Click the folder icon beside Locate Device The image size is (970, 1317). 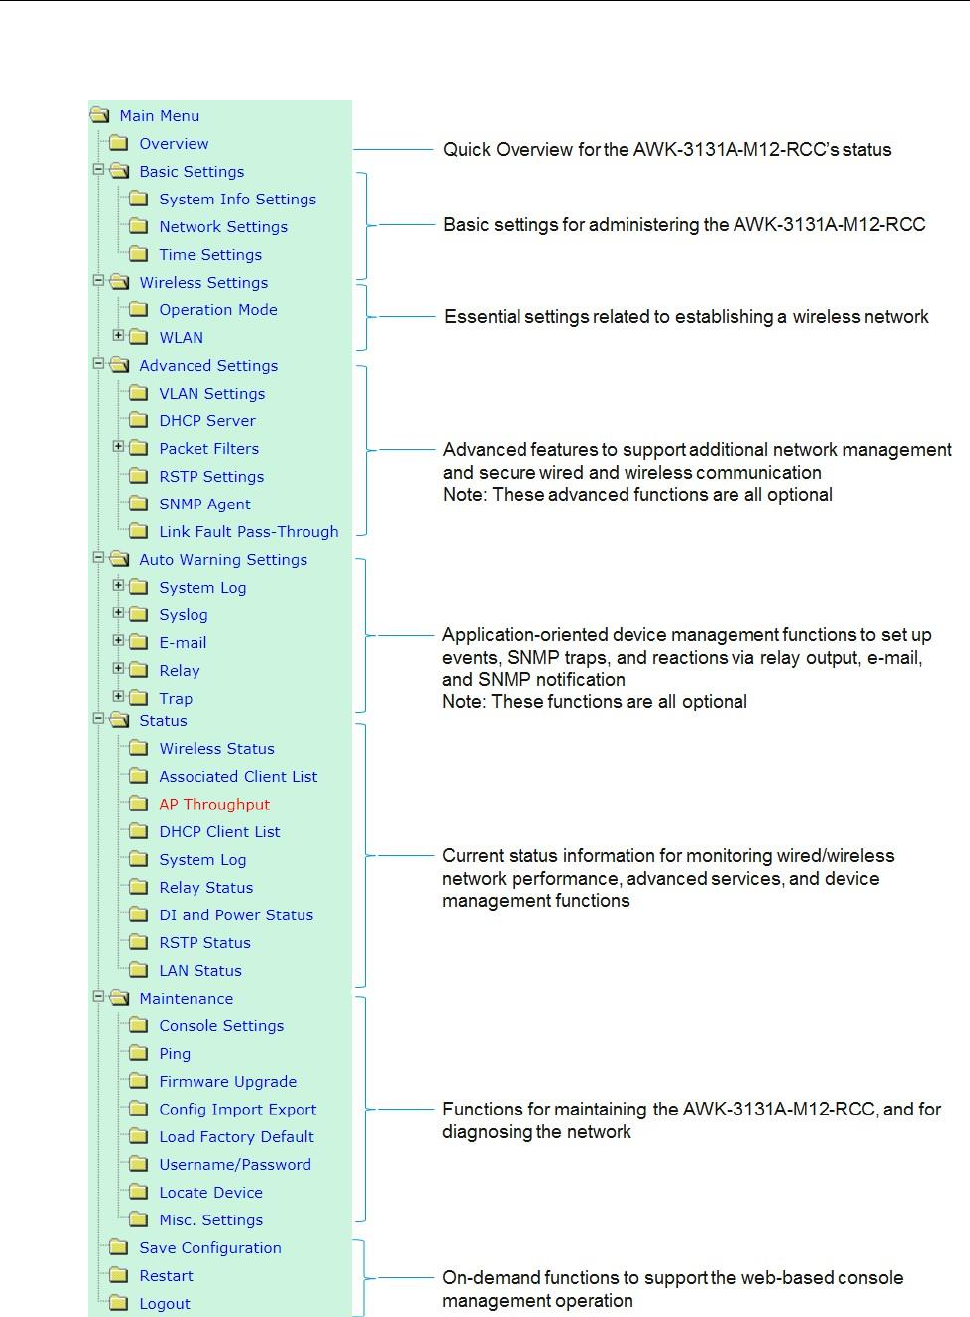pyautogui.click(x=139, y=1192)
